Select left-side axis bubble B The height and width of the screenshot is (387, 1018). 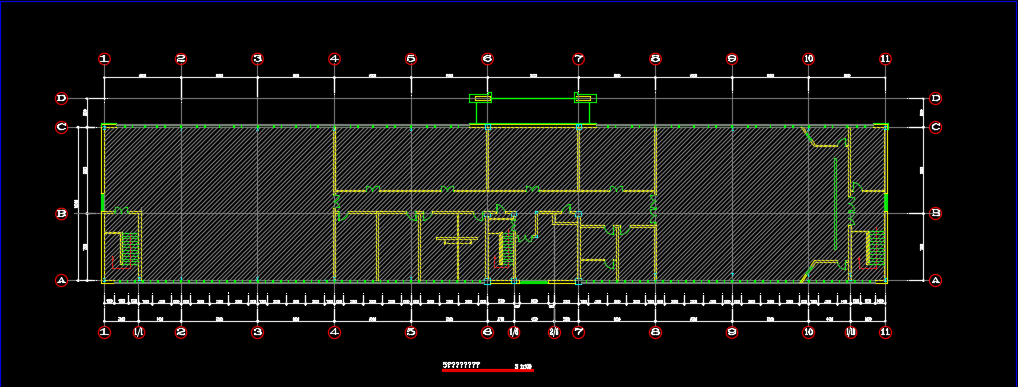tap(62, 213)
